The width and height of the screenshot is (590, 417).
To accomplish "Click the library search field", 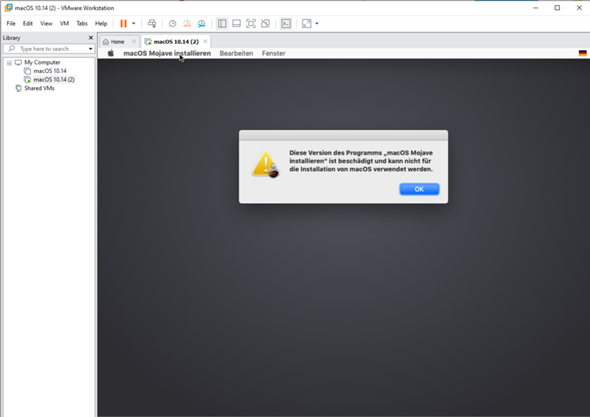I will tap(49, 49).
